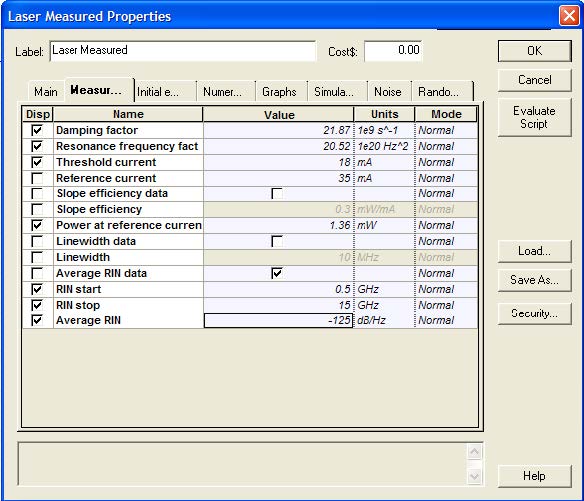Edit the Average RIN value -125
The image size is (584, 501).
[278, 321]
